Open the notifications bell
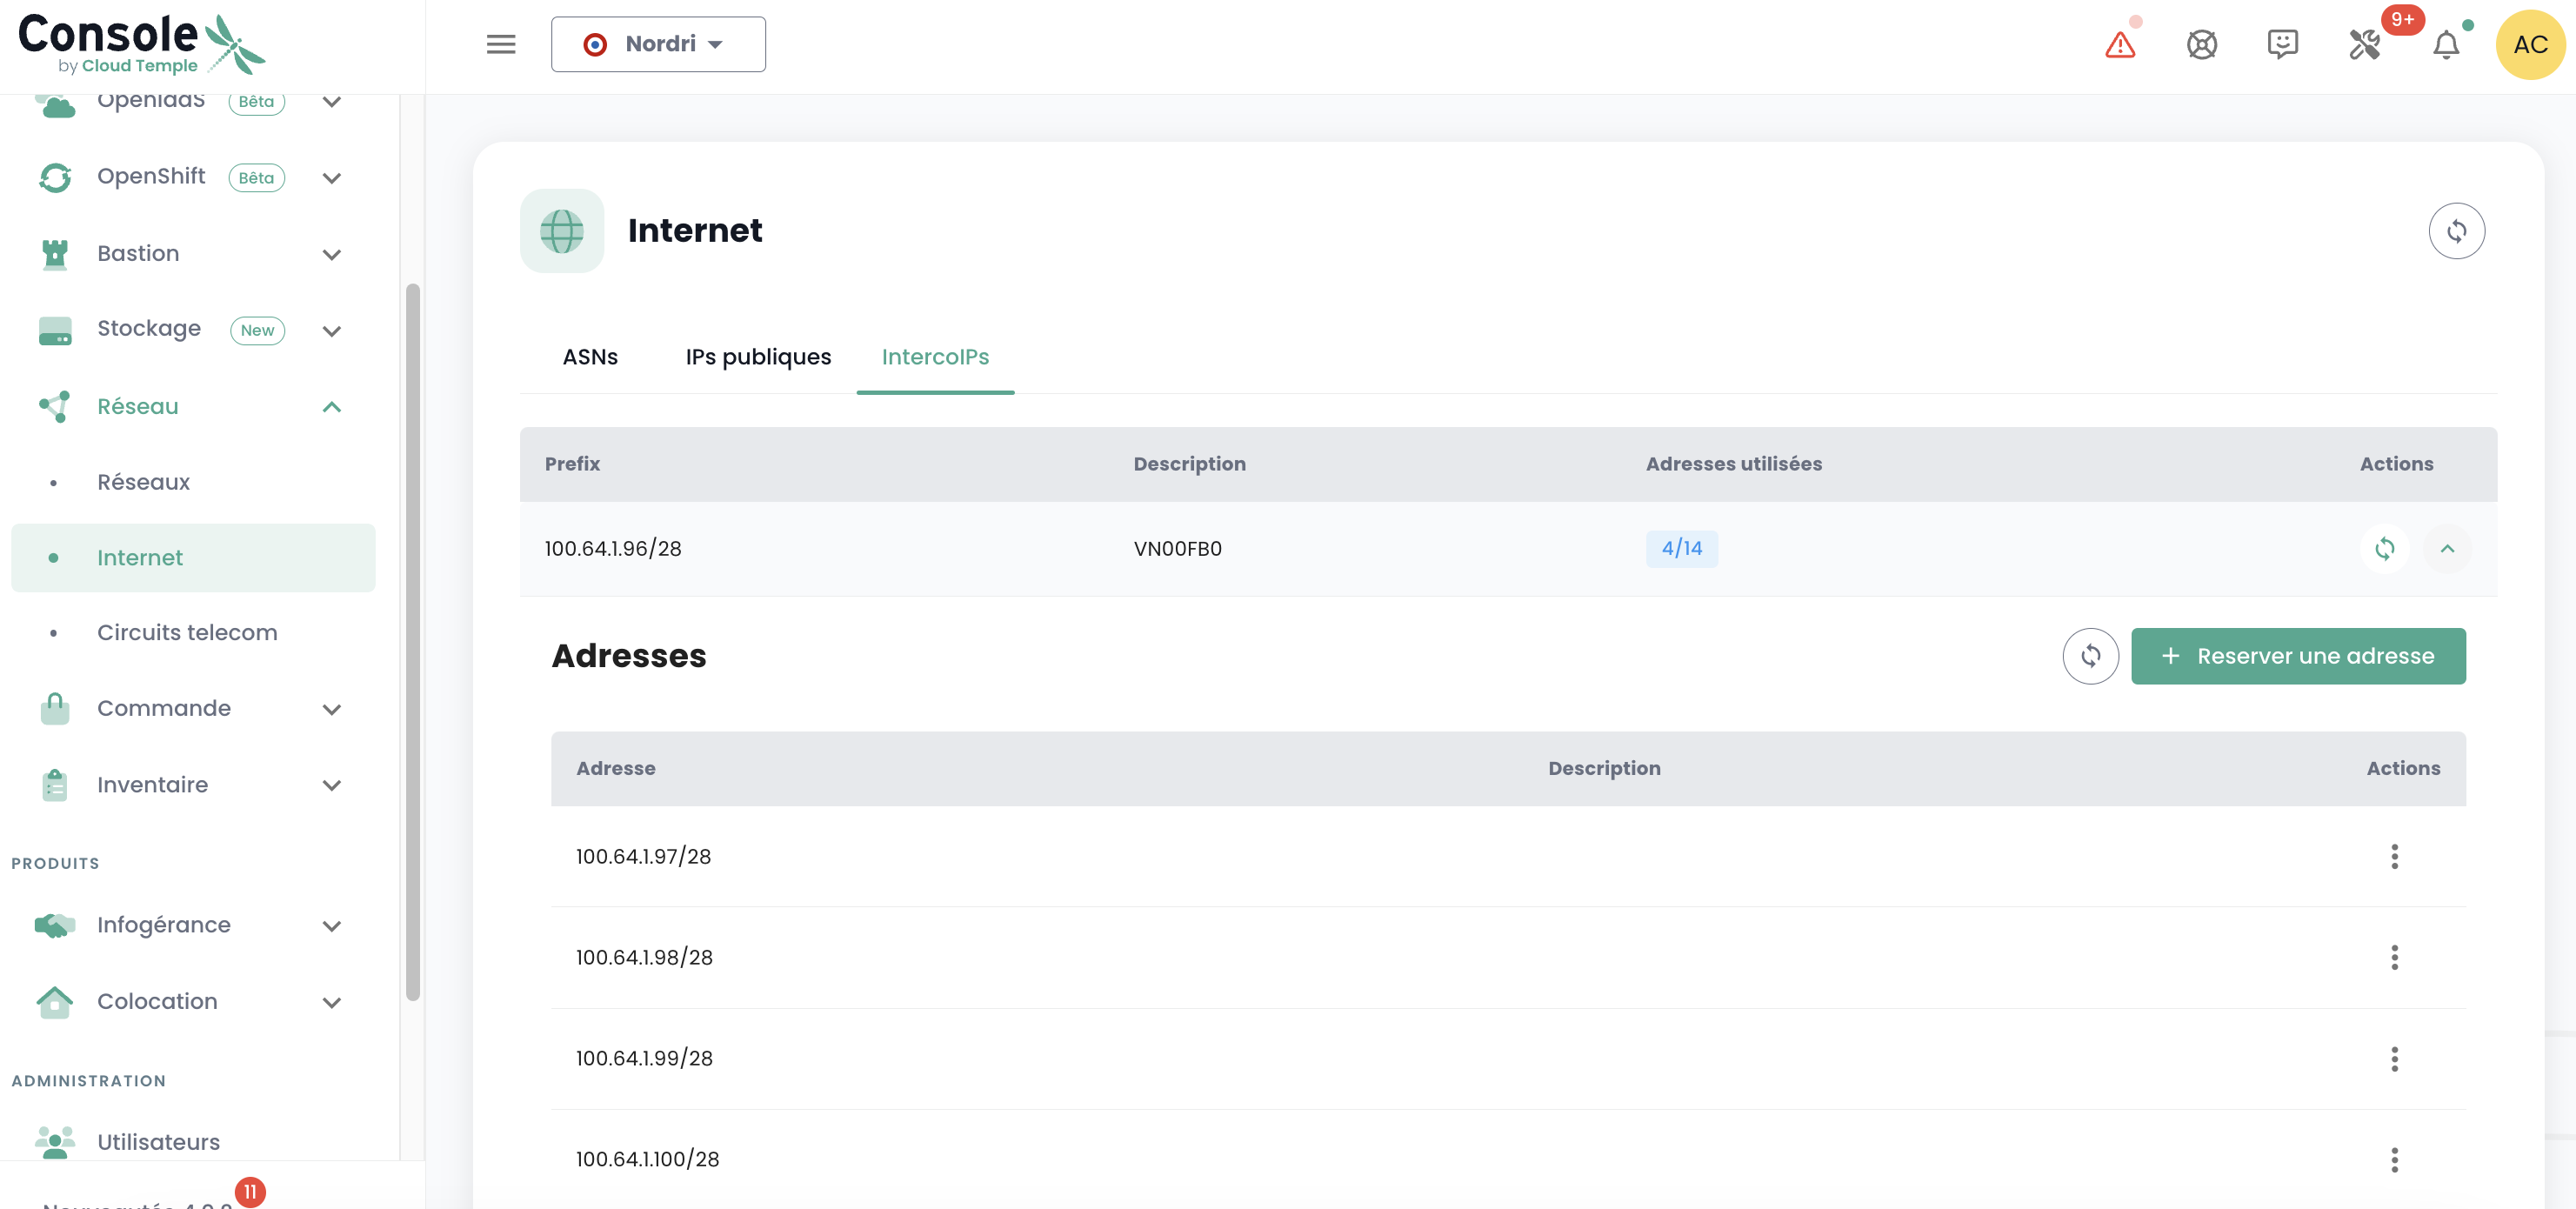 tap(2445, 45)
